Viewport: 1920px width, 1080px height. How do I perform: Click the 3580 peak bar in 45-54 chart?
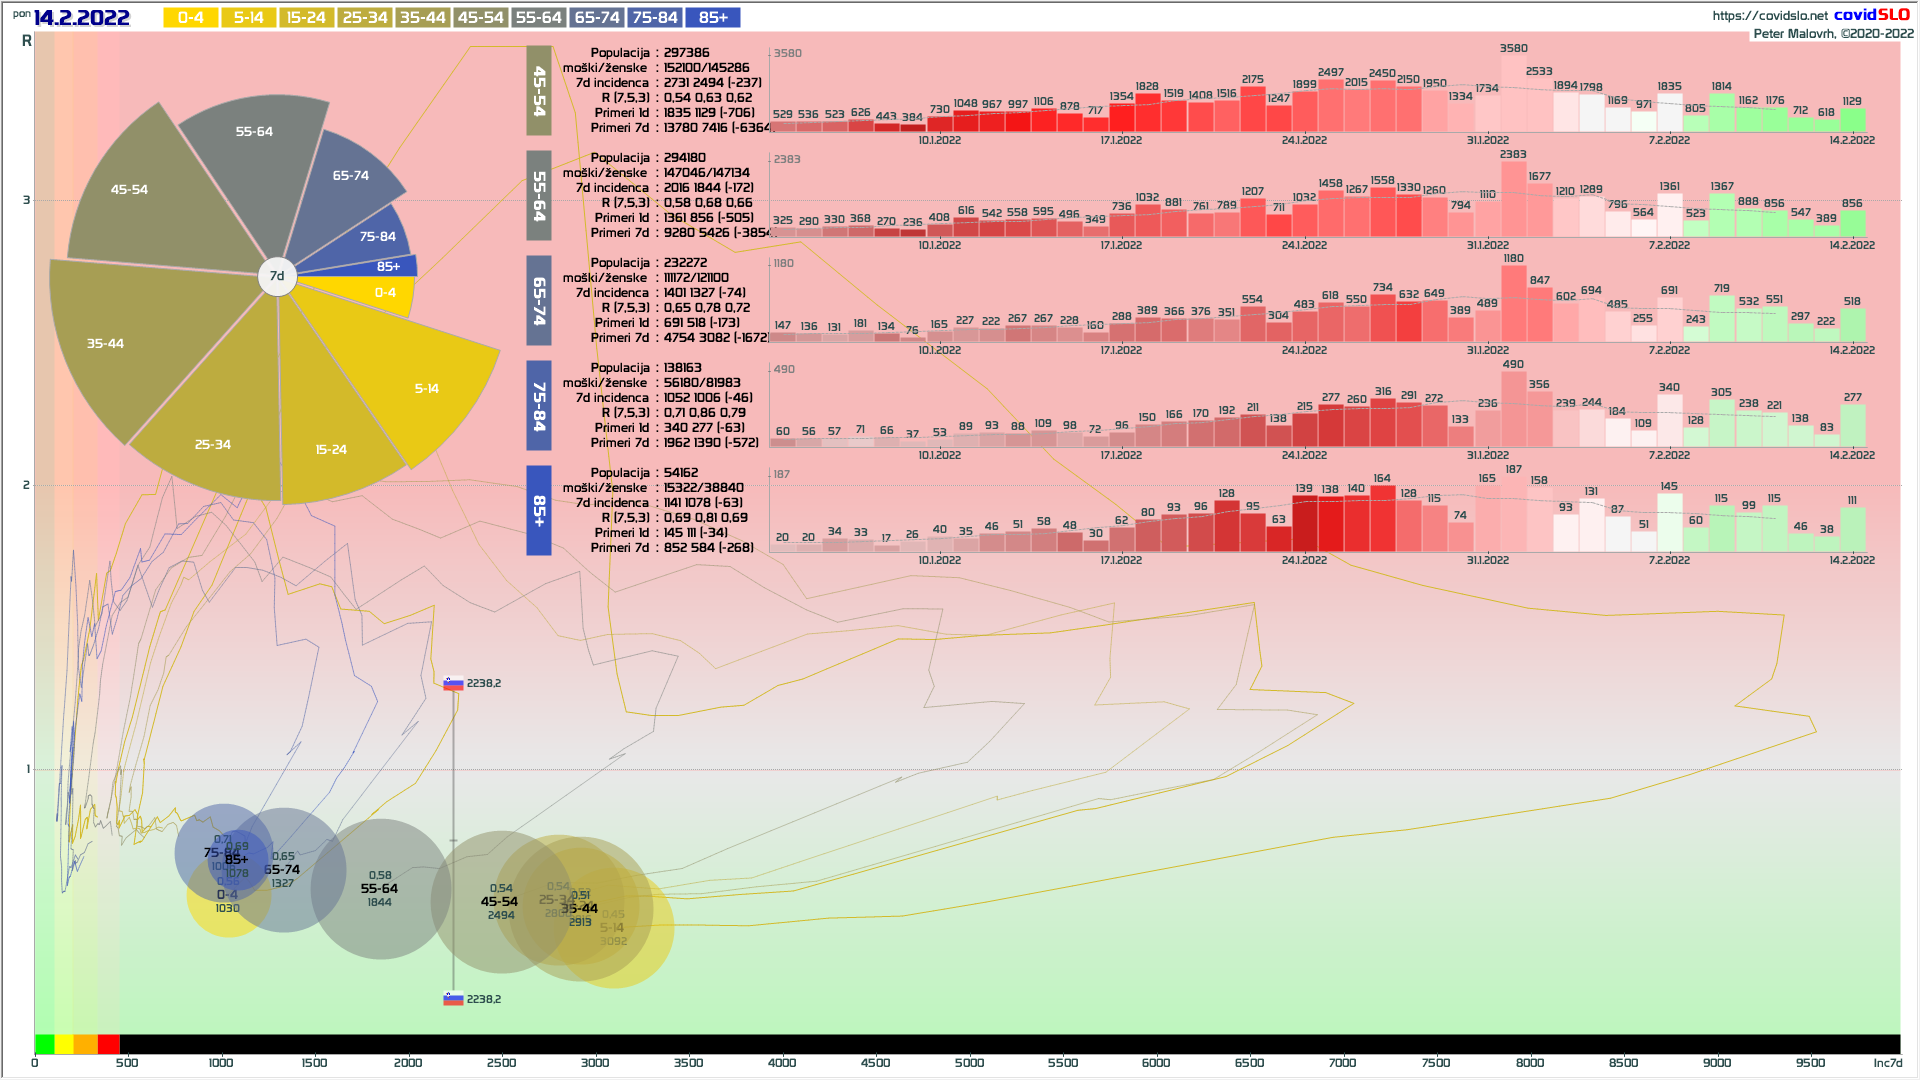pos(1513,94)
